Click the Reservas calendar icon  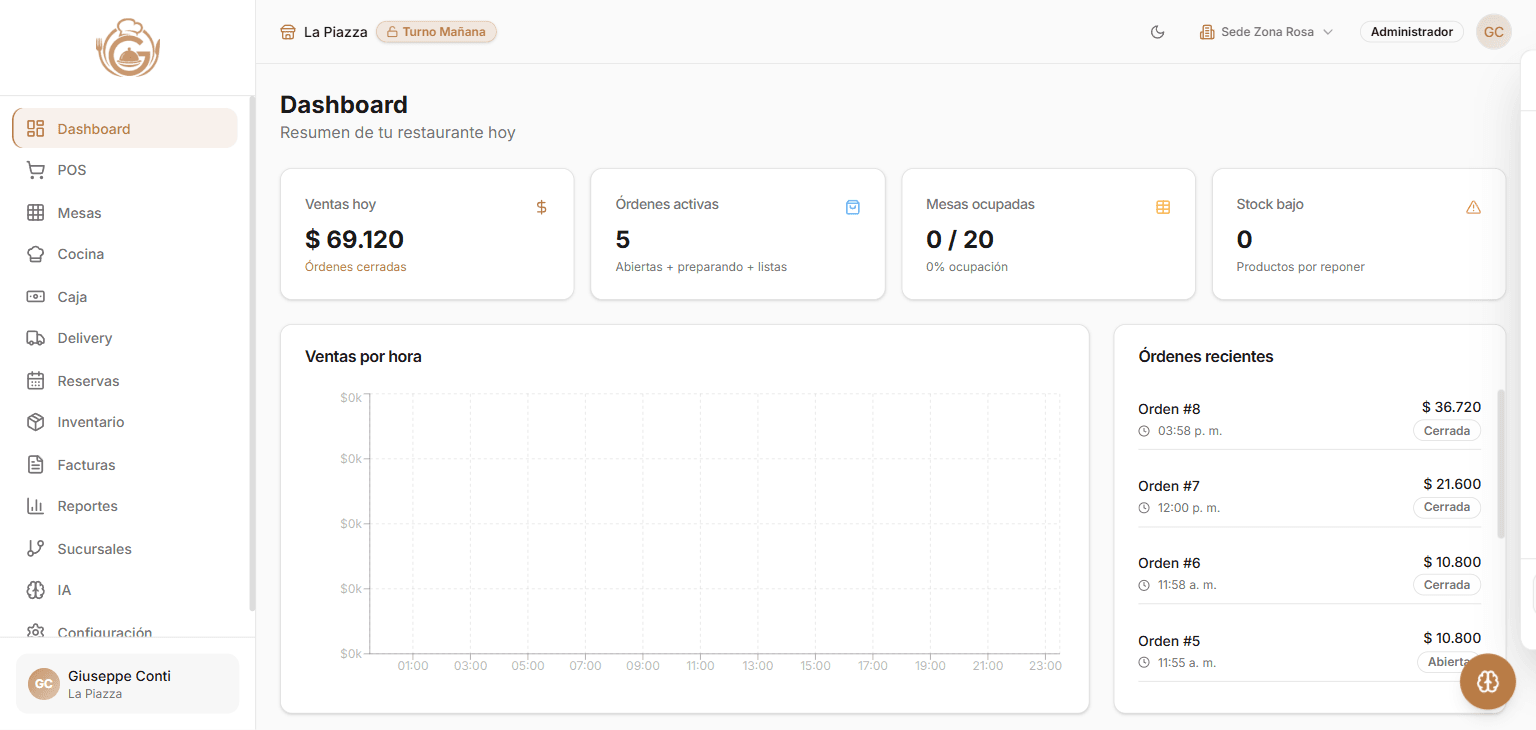coord(36,381)
